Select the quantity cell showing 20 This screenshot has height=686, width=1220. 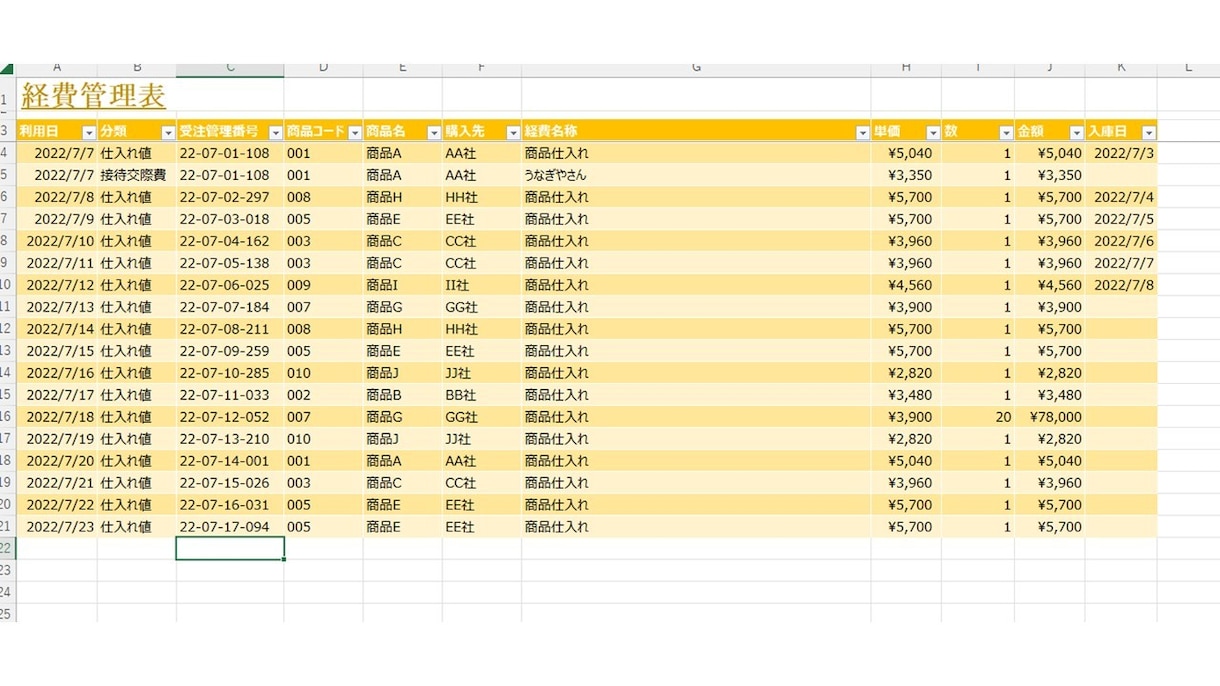click(x=978, y=417)
